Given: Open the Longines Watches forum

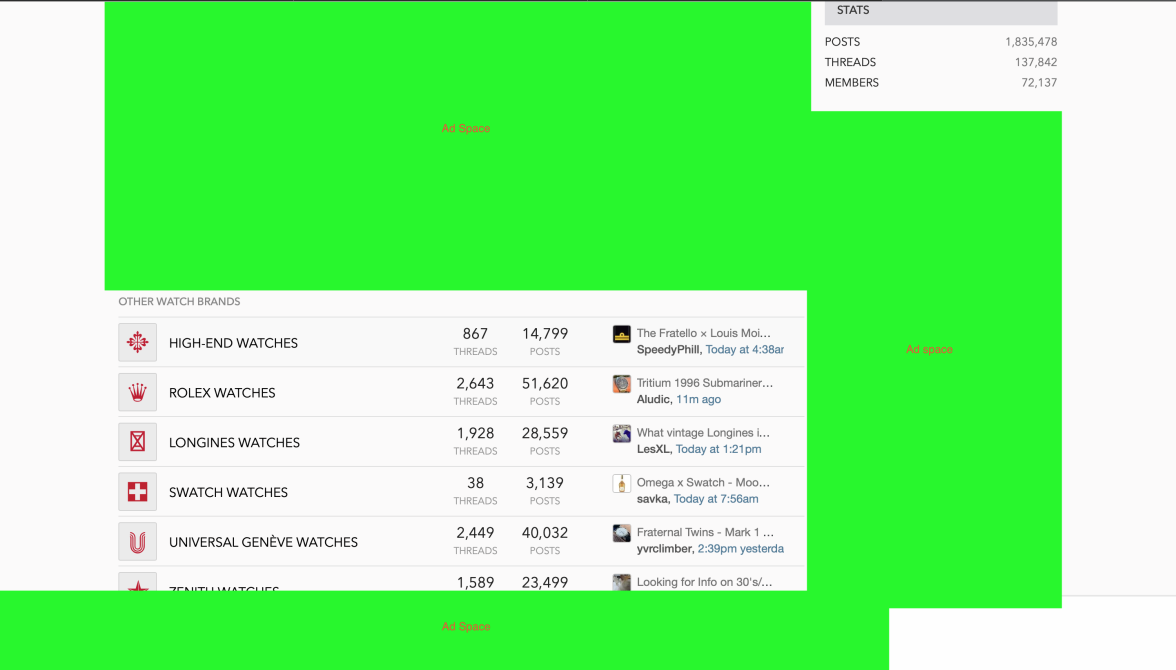Looking at the screenshot, I should [x=235, y=442].
